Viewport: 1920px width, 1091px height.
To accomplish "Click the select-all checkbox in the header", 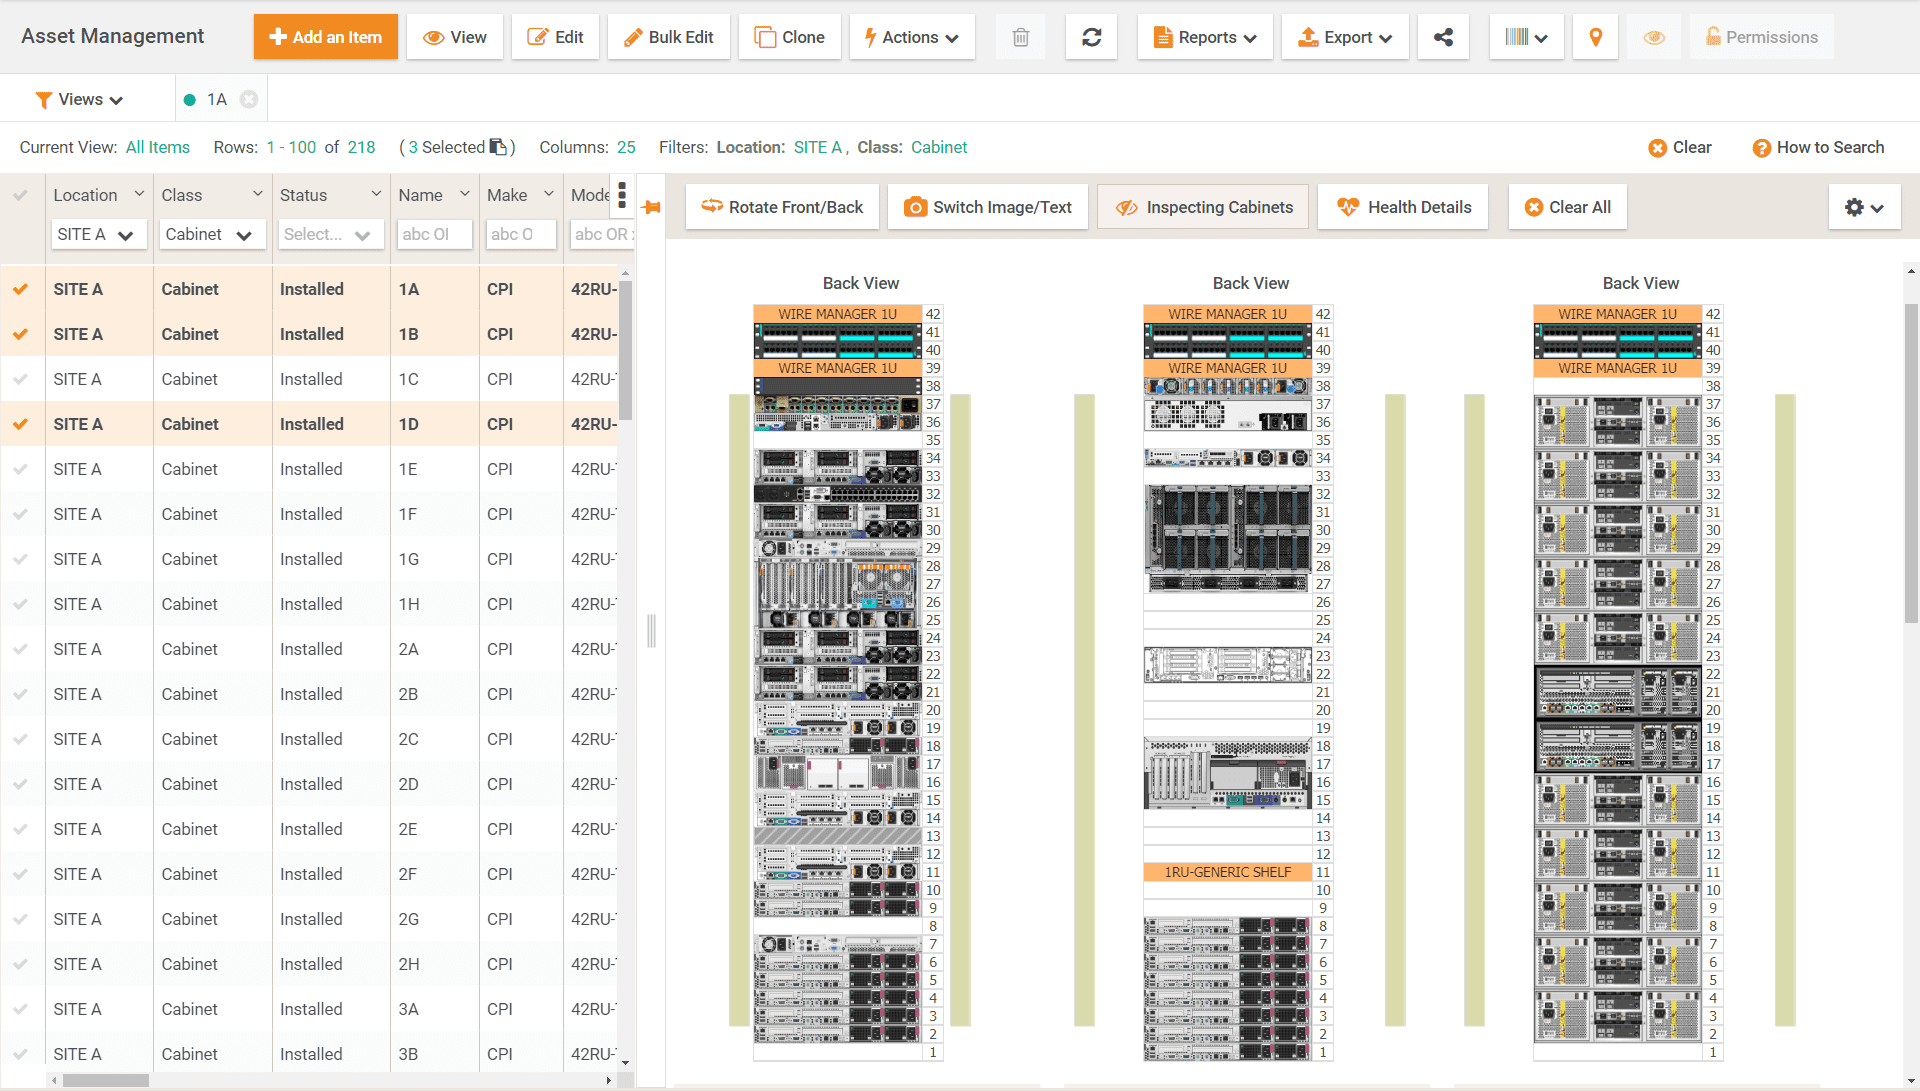I will pos(21,194).
